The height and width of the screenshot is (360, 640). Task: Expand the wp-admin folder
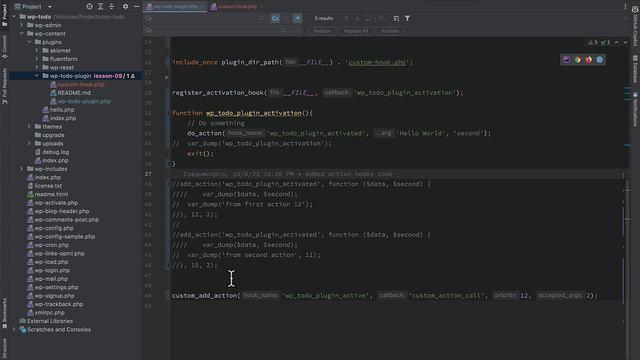[22, 25]
